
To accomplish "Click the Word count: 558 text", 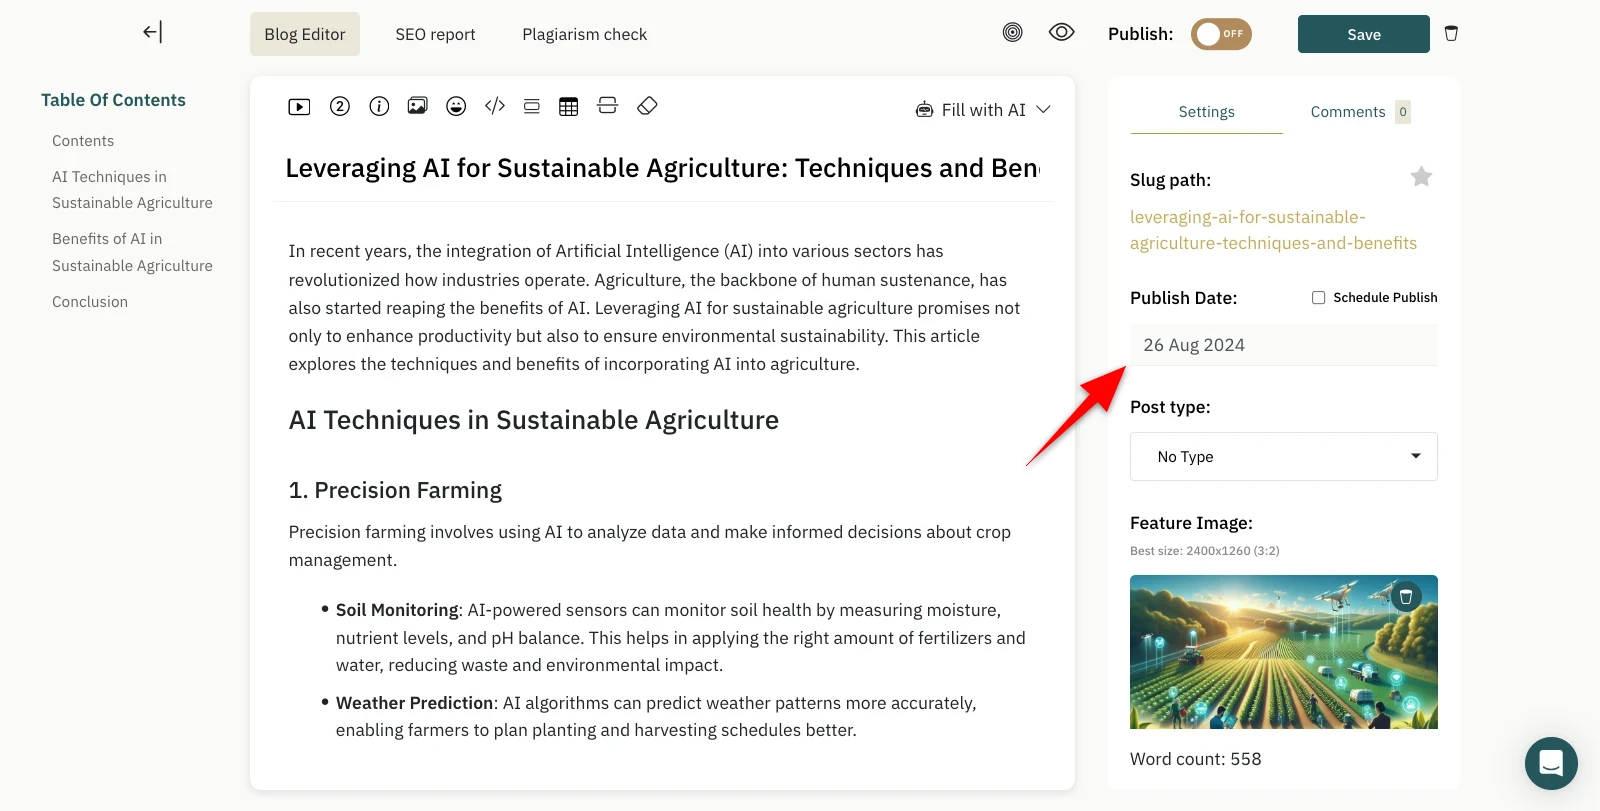I will [1196, 759].
